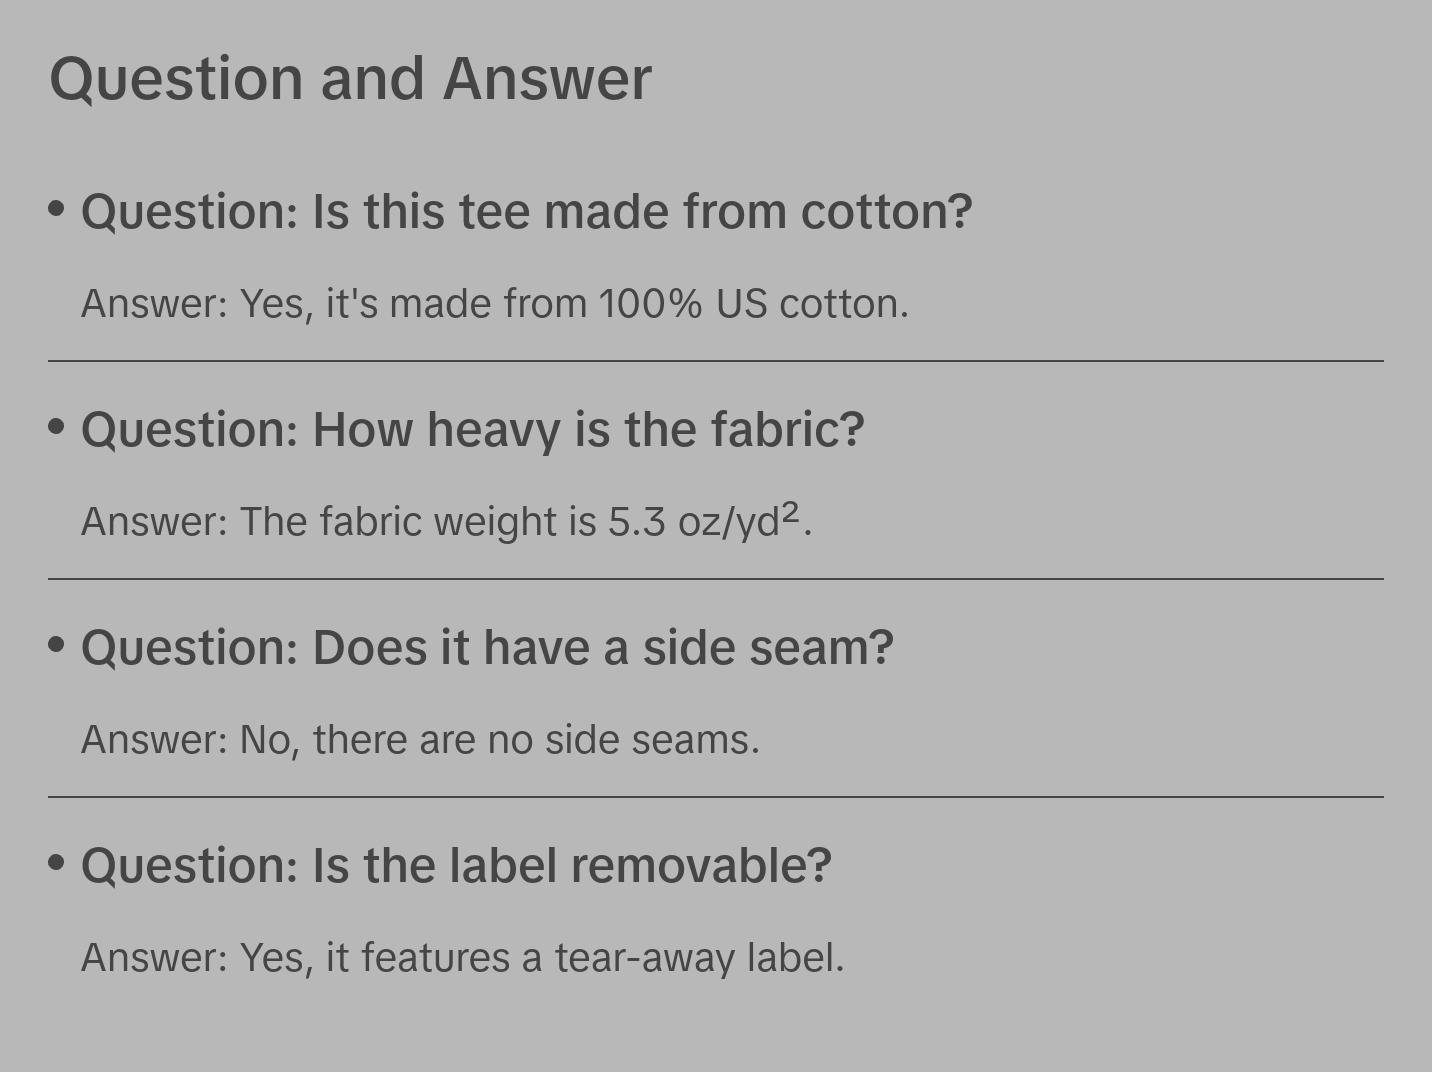Image resolution: width=1432 pixels, height=1072 pixels.
Task: Click the word "Answer" in the page heading
Action: [x=547, y=79]
